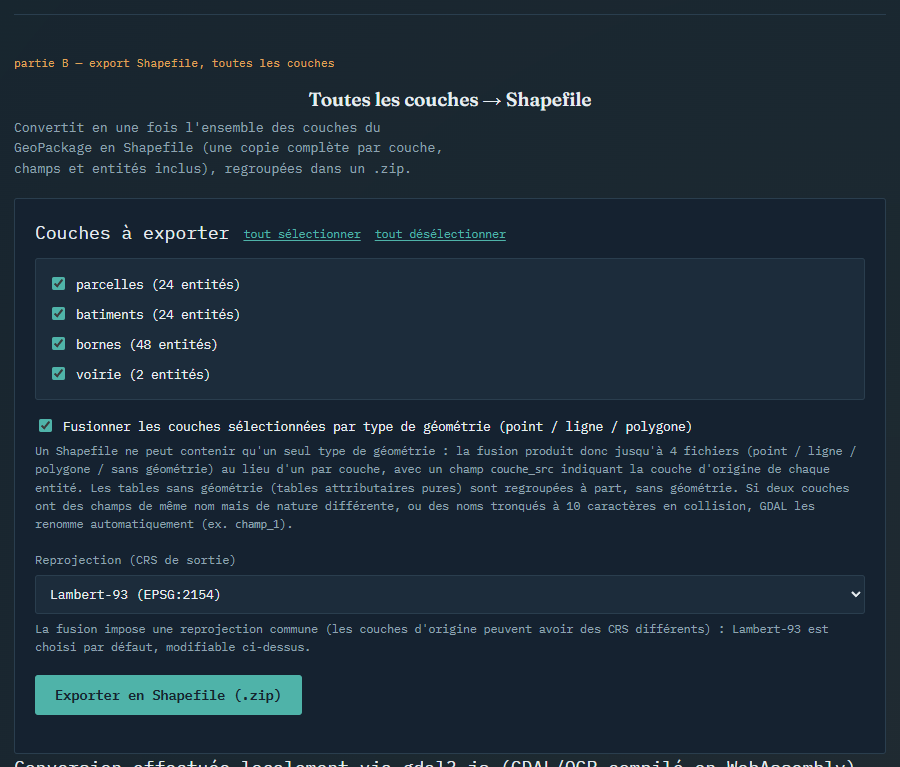Select the 'batiments (24 entités)' label
The height and width of the screenshot is (767, 900).
coord(158,315)
